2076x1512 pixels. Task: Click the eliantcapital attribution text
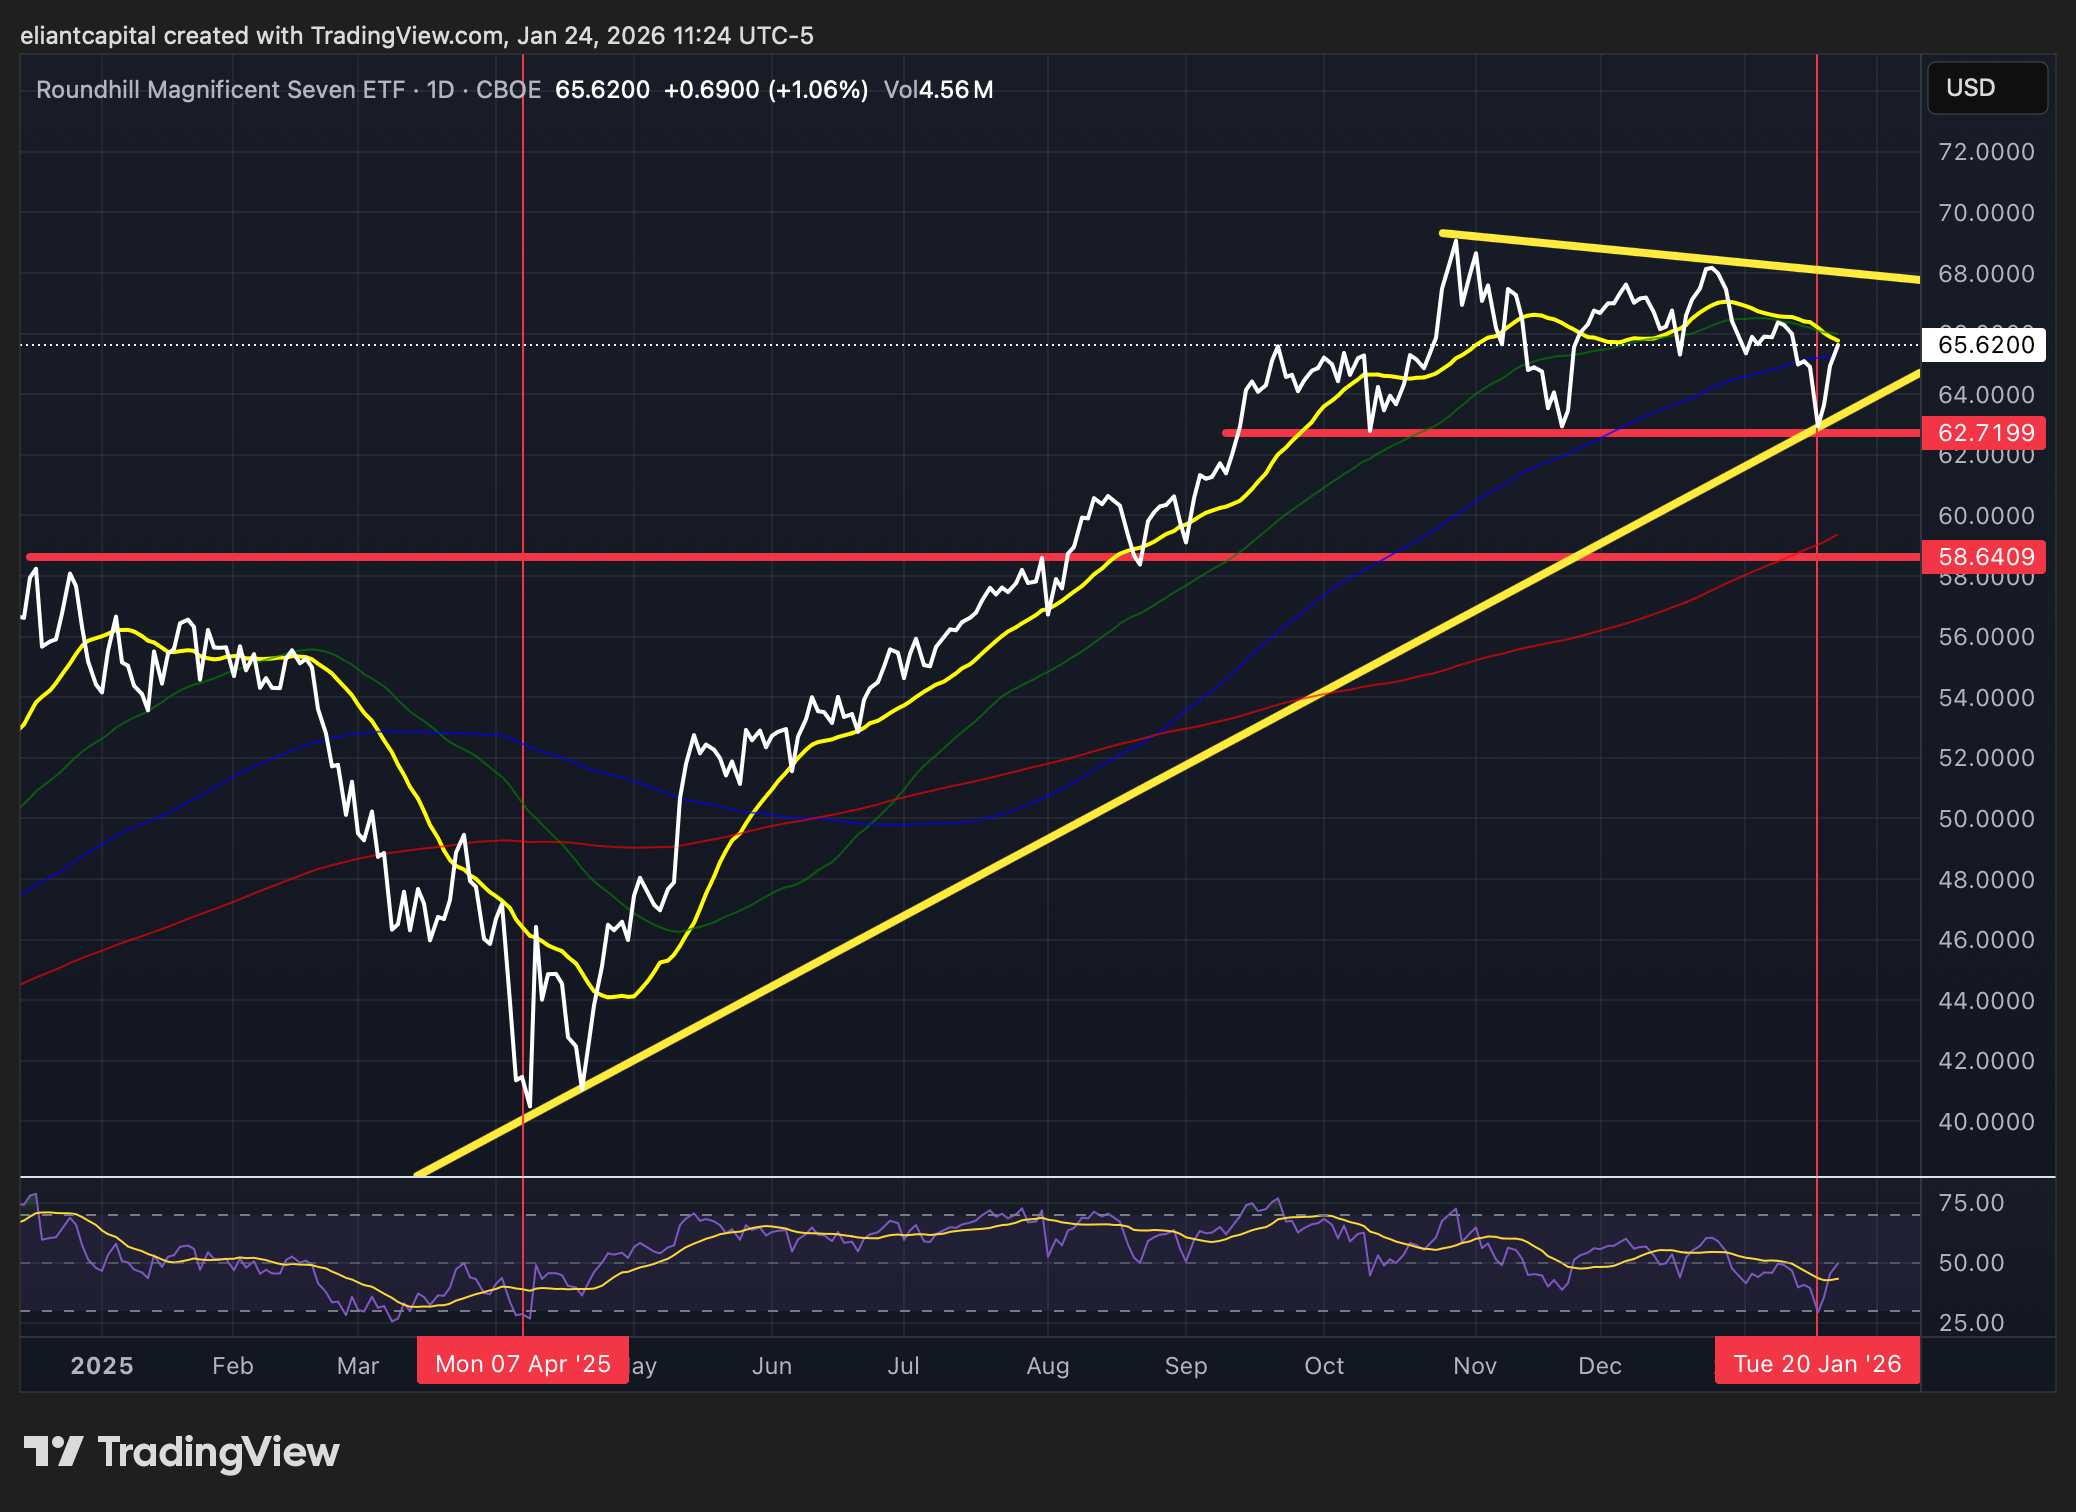tap(88, 36)
